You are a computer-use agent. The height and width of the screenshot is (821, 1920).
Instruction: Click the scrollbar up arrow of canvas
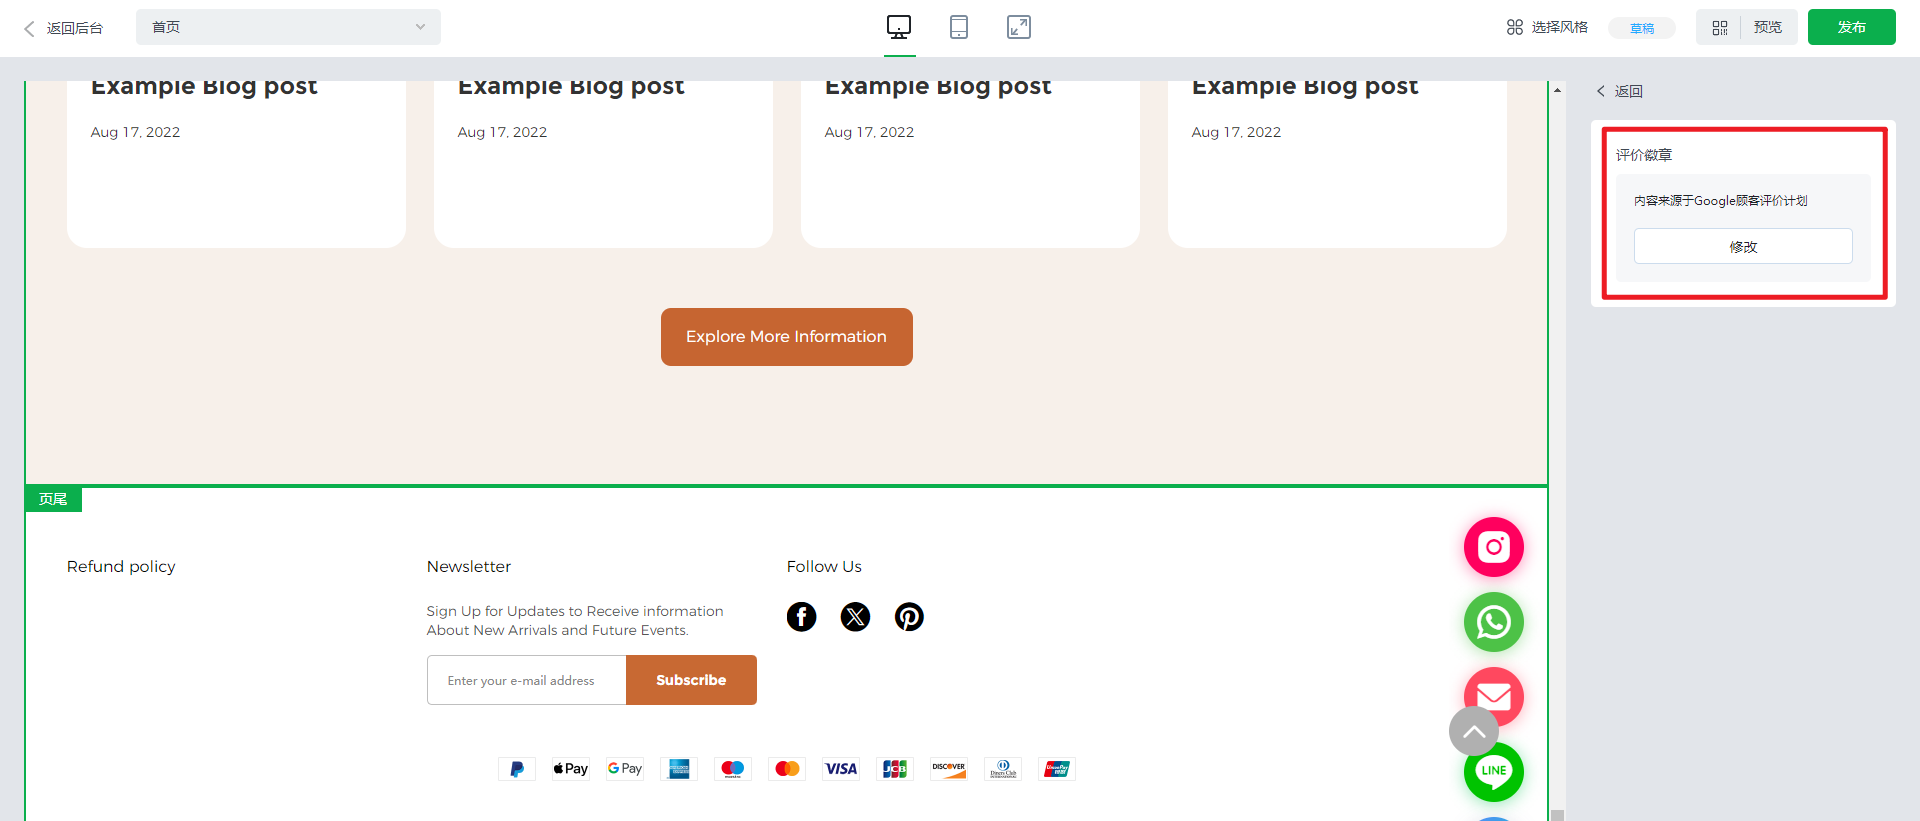coord(1557,90)
